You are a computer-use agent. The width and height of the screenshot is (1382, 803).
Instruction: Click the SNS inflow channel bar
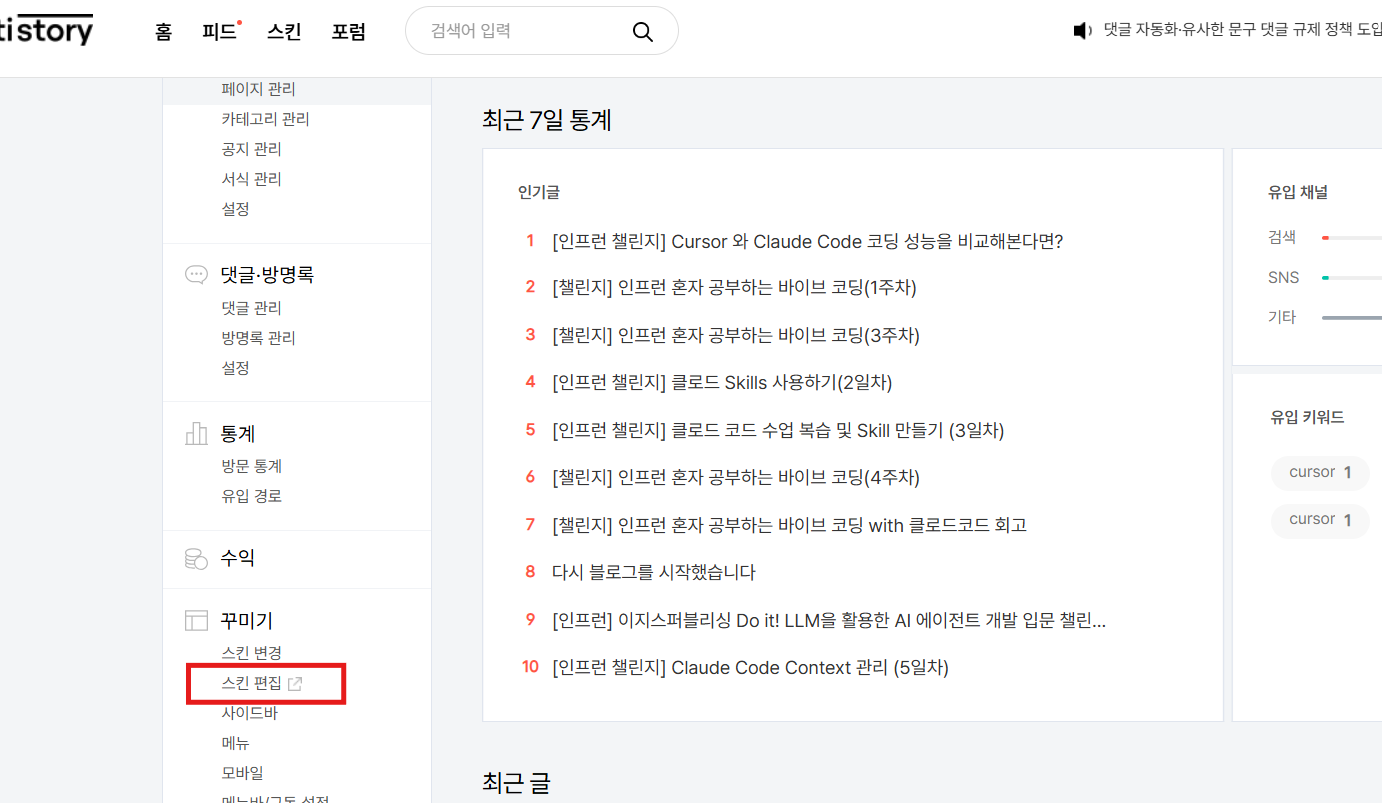tap(1351, 278)
